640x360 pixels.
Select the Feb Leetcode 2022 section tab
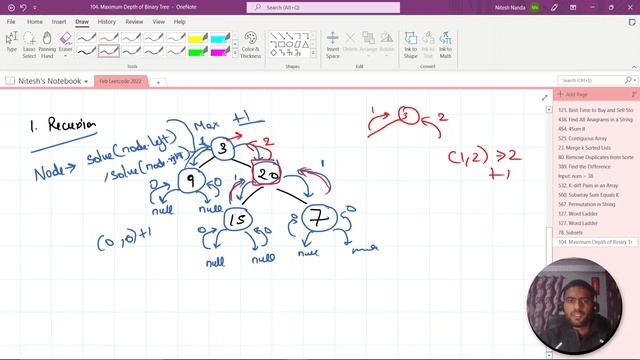pyautogui.click(x=120, y=81)
